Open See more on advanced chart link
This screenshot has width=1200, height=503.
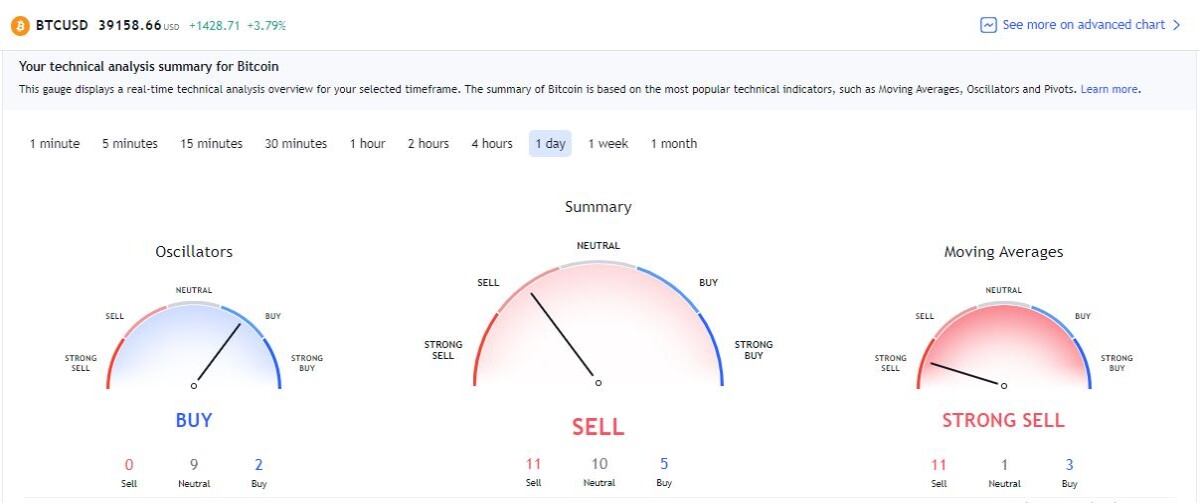point(1083,25)
